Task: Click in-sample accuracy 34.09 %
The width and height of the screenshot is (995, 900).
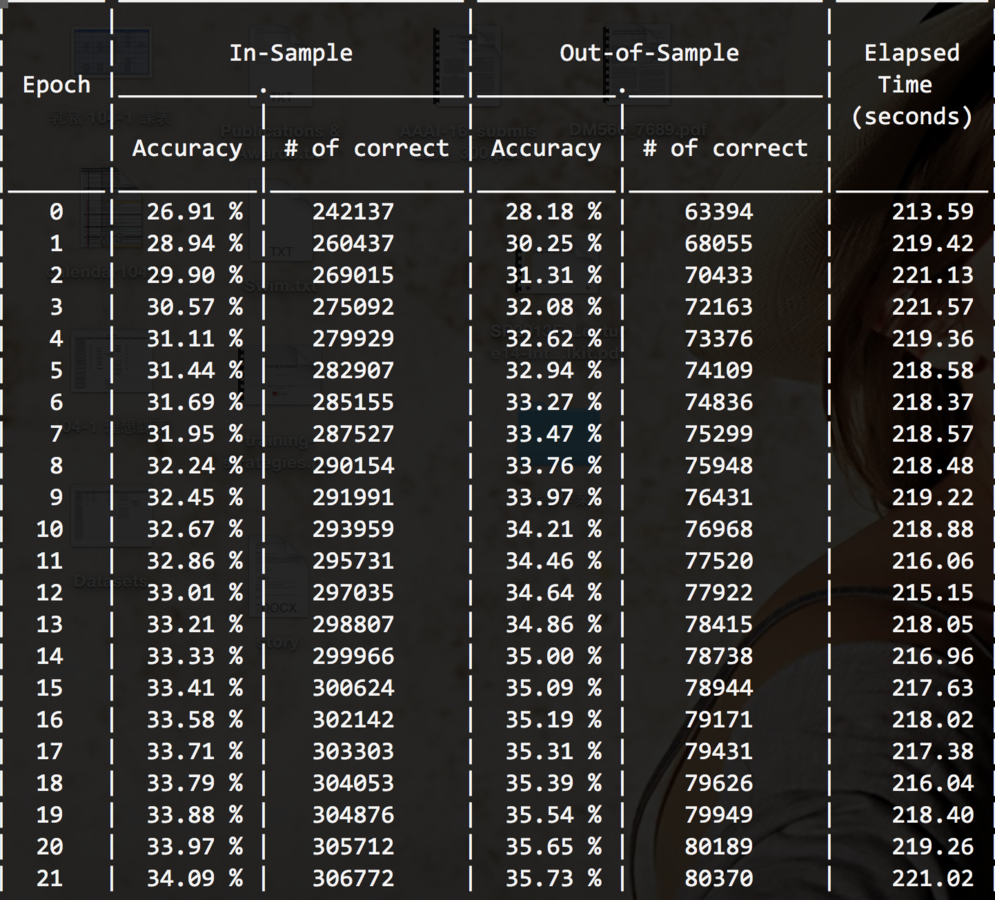Action: click(195, 878)
